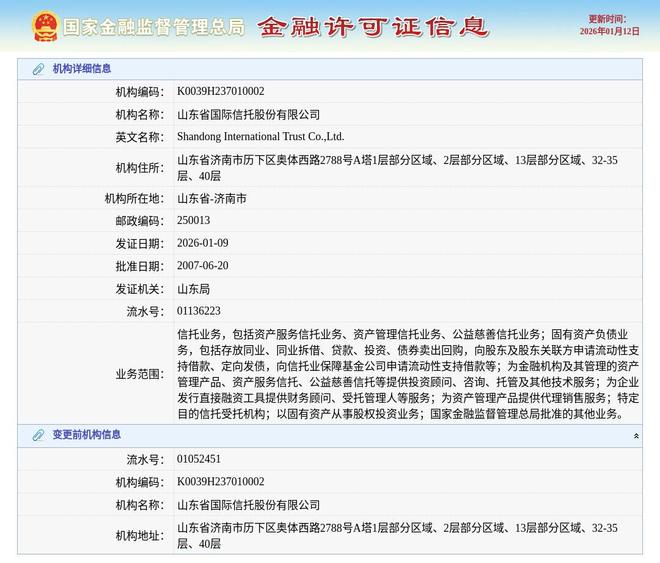660x563 pixels.
Task: Select the 机构编码 value K0039H237010002 in the top section
Action: coord(221,92)
